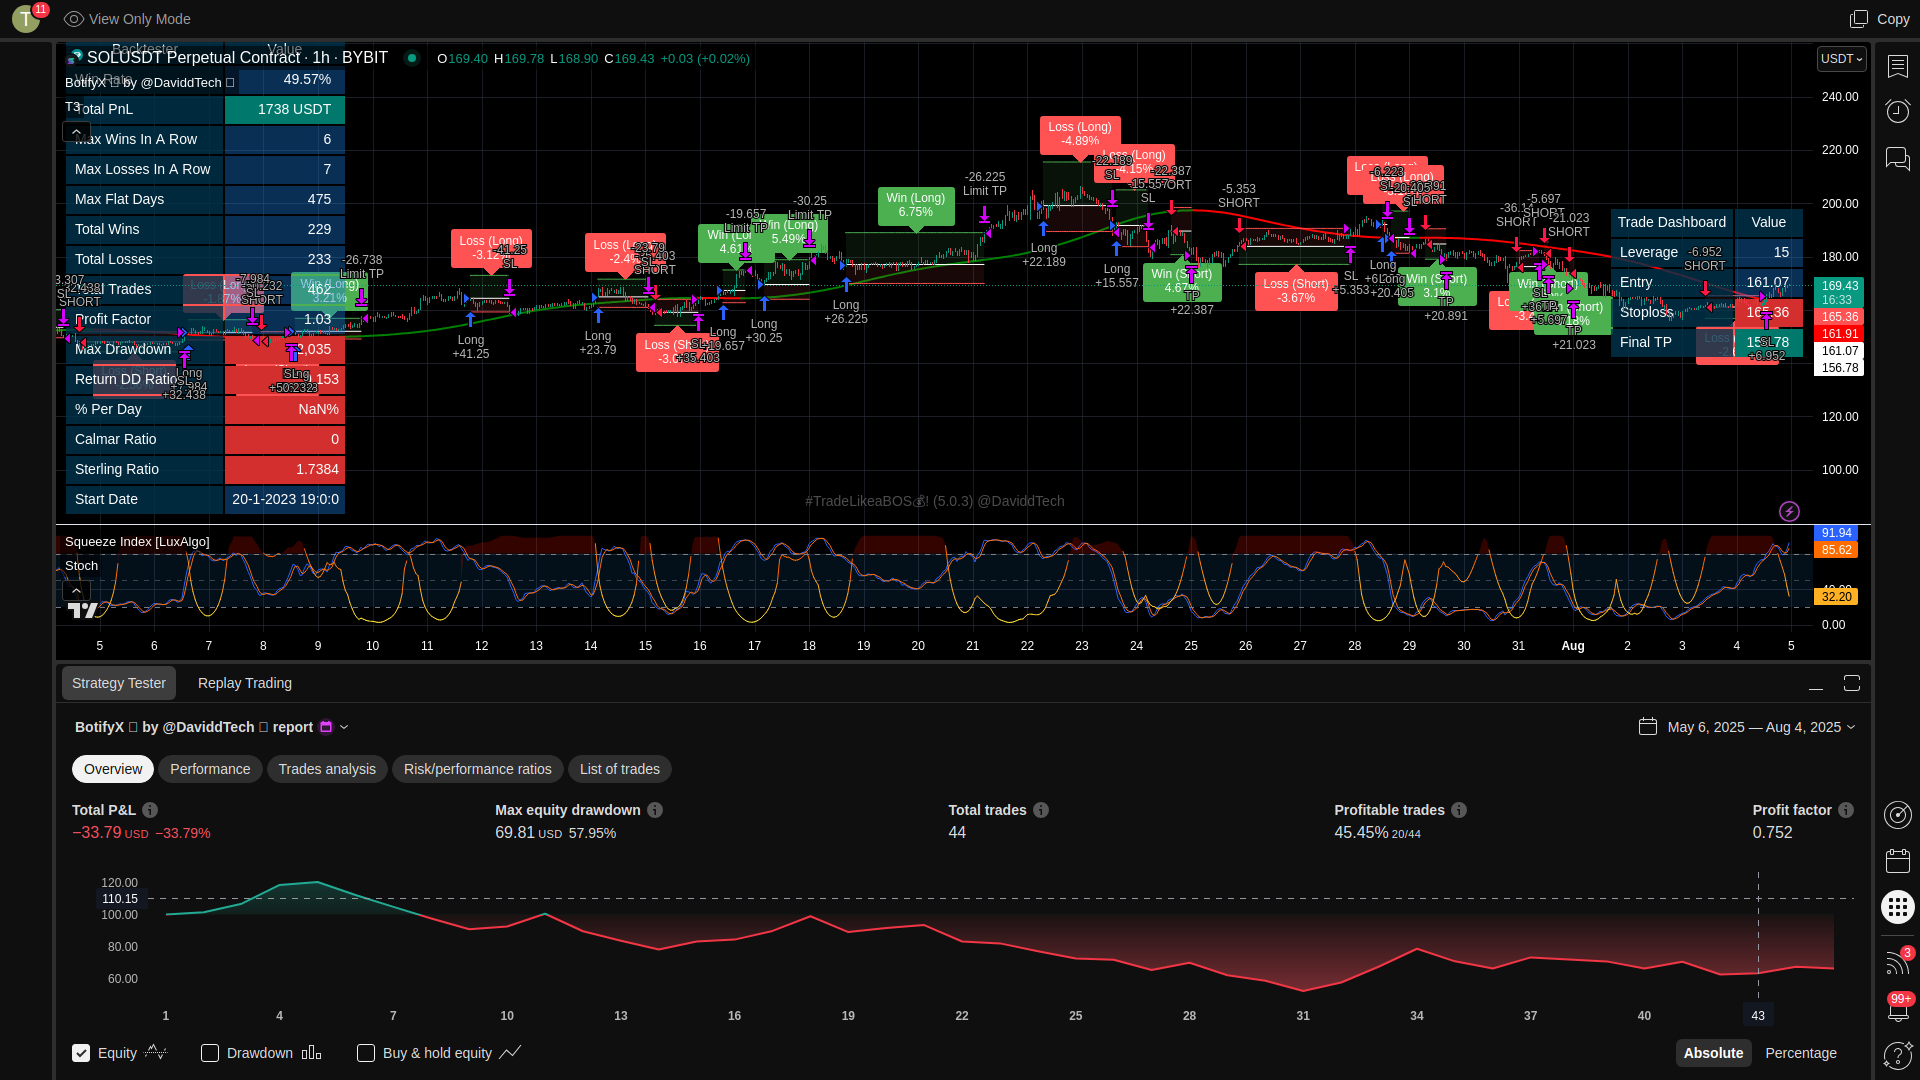Viewport: 1920px width, 1080px height.
Task: Switch to the Risk/performance ratios tab
Action: click(478, 769)
